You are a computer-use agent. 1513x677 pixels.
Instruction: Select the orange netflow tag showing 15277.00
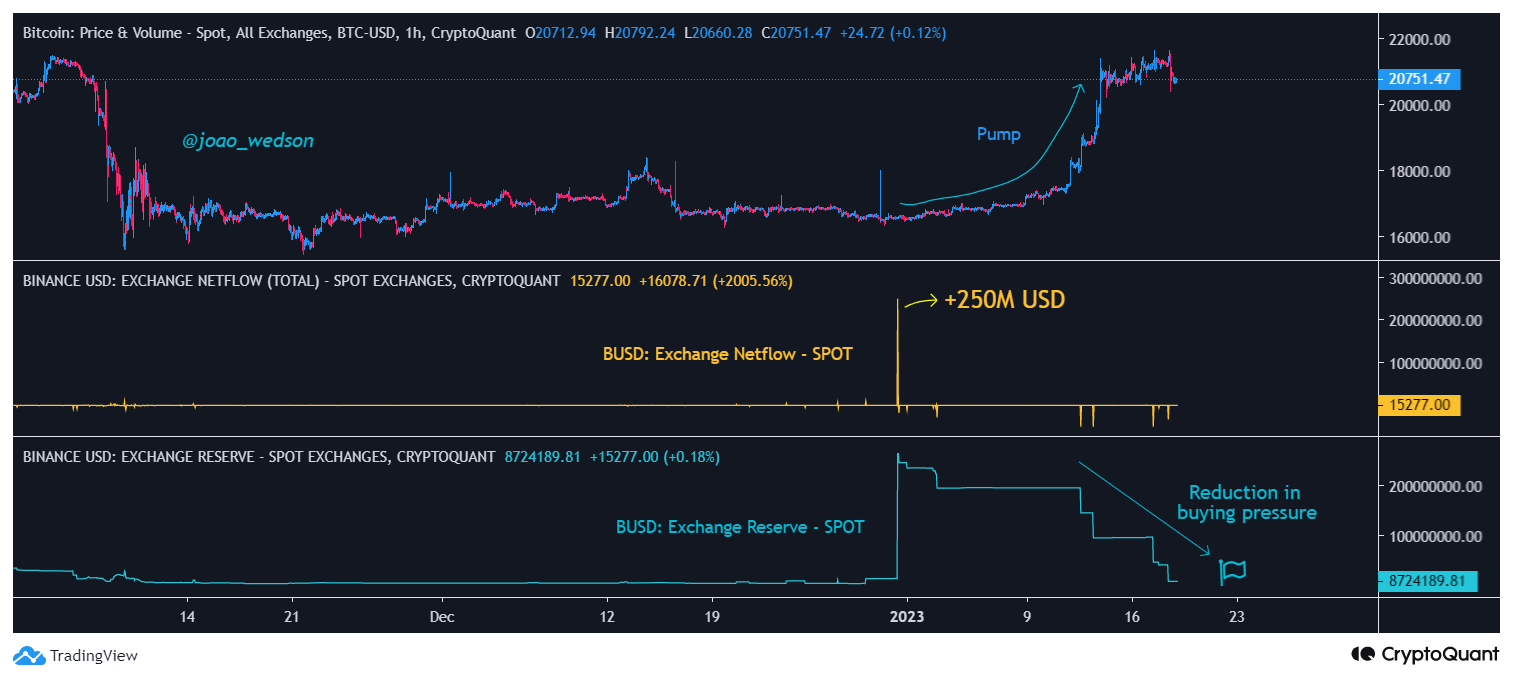[1419, 406]
